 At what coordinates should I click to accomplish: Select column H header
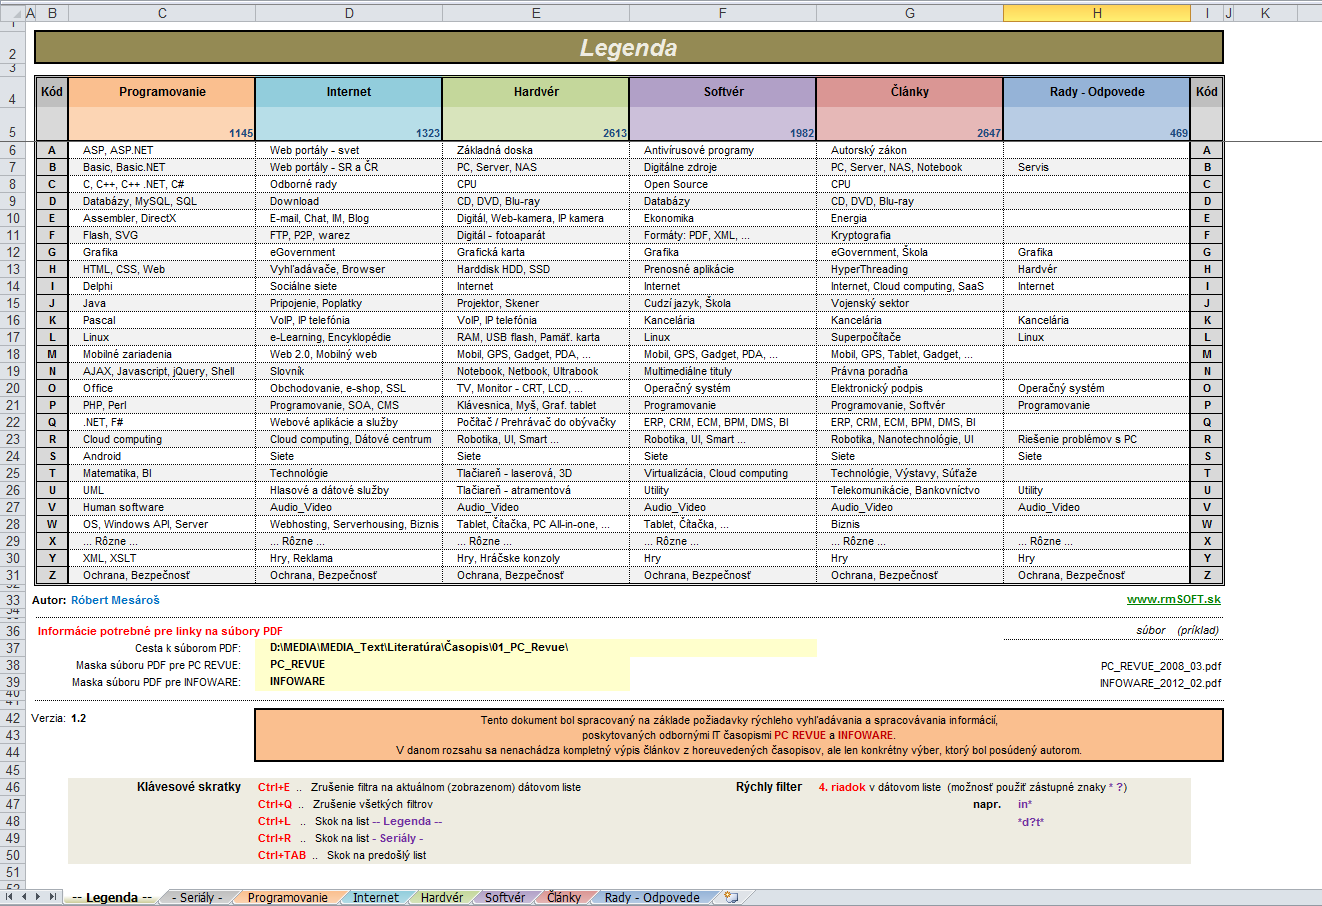[x=1097, y=13]
